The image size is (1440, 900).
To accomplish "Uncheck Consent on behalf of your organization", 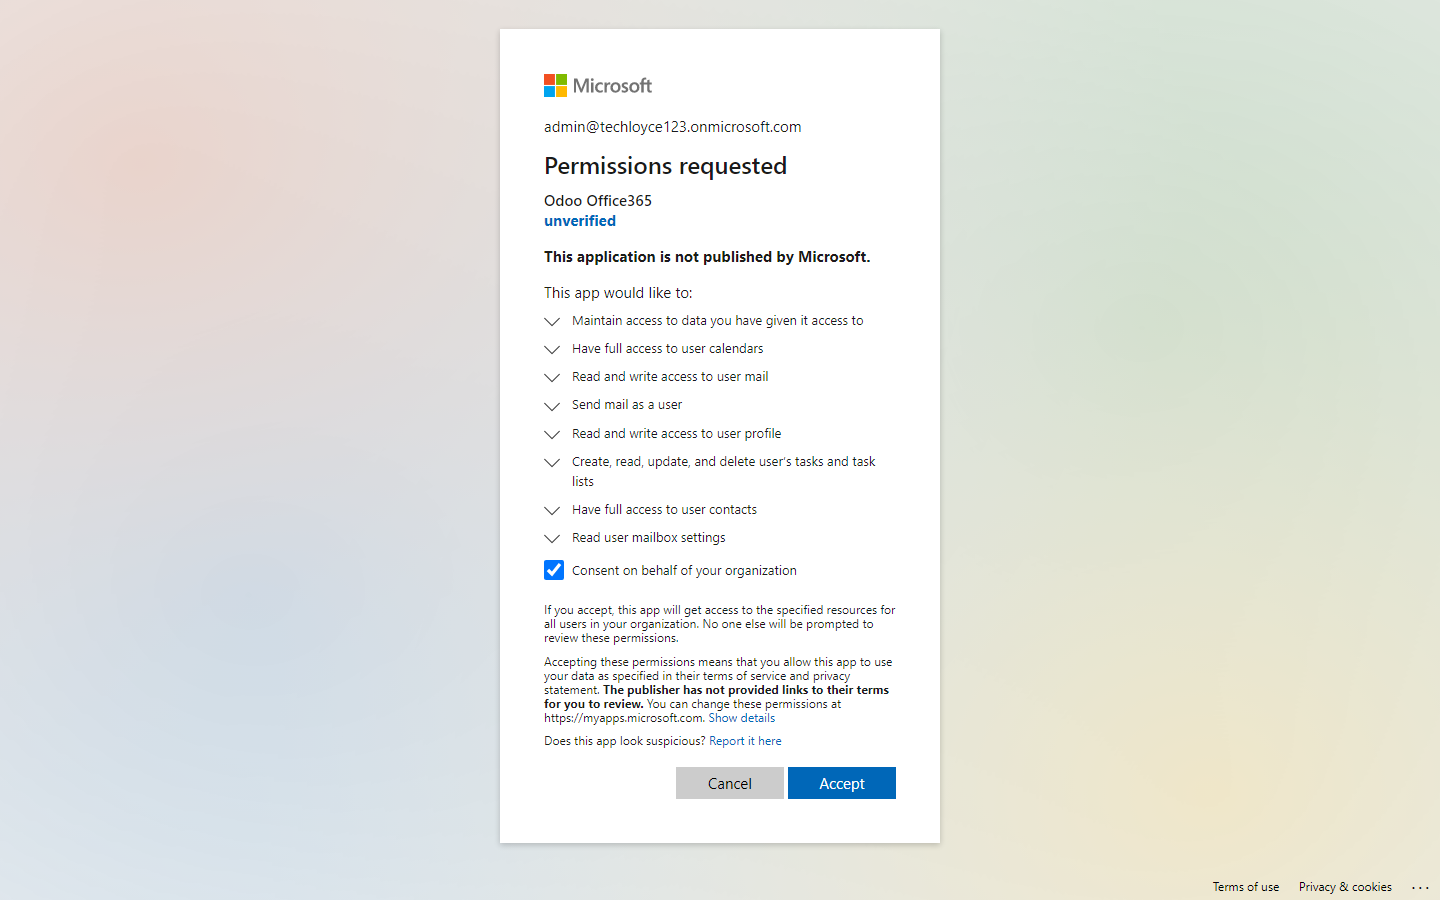I will (554, 570).
